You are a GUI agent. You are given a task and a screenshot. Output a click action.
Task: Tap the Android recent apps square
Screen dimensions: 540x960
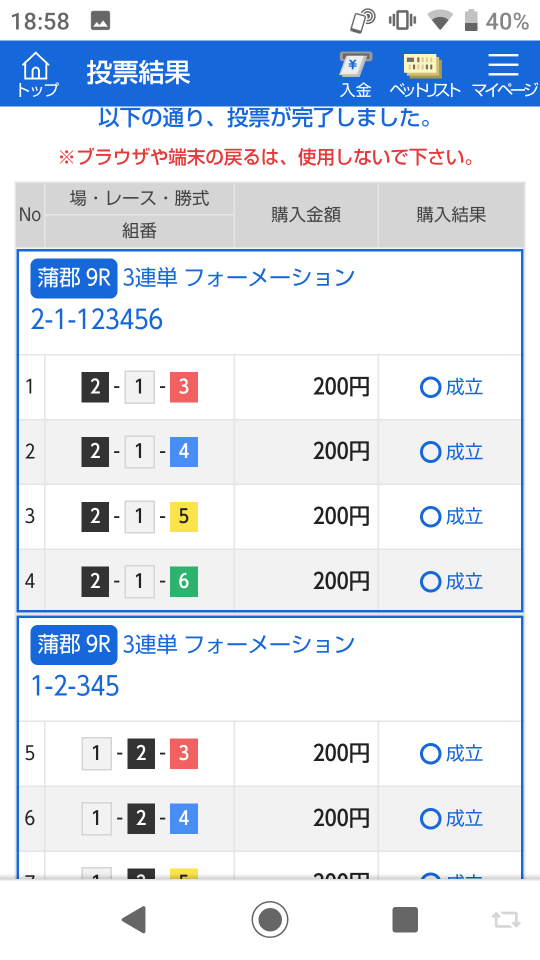pyautogui.click(x=405, y=919)
